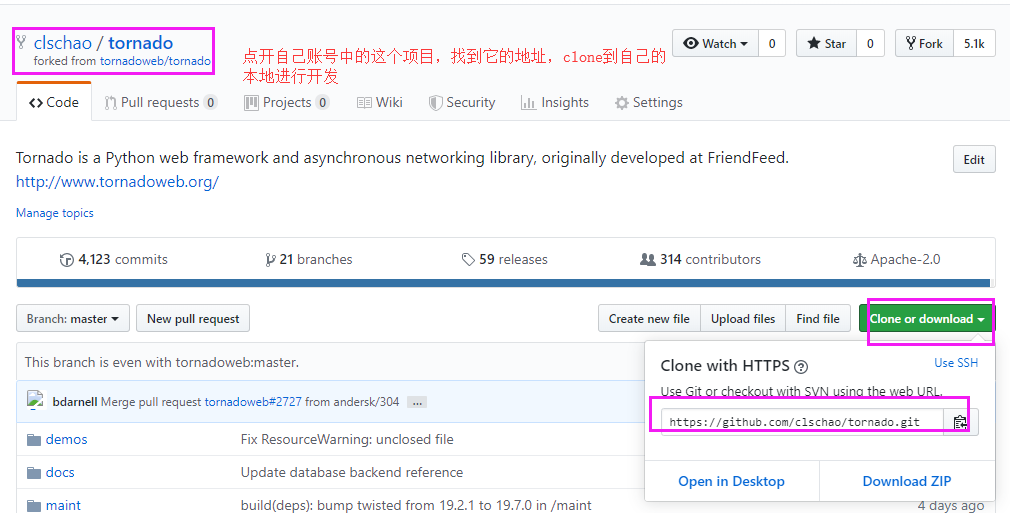This screenshot has width=1010, height=513.
Task: Click the stargazers count 0
Action: point(870,43)
